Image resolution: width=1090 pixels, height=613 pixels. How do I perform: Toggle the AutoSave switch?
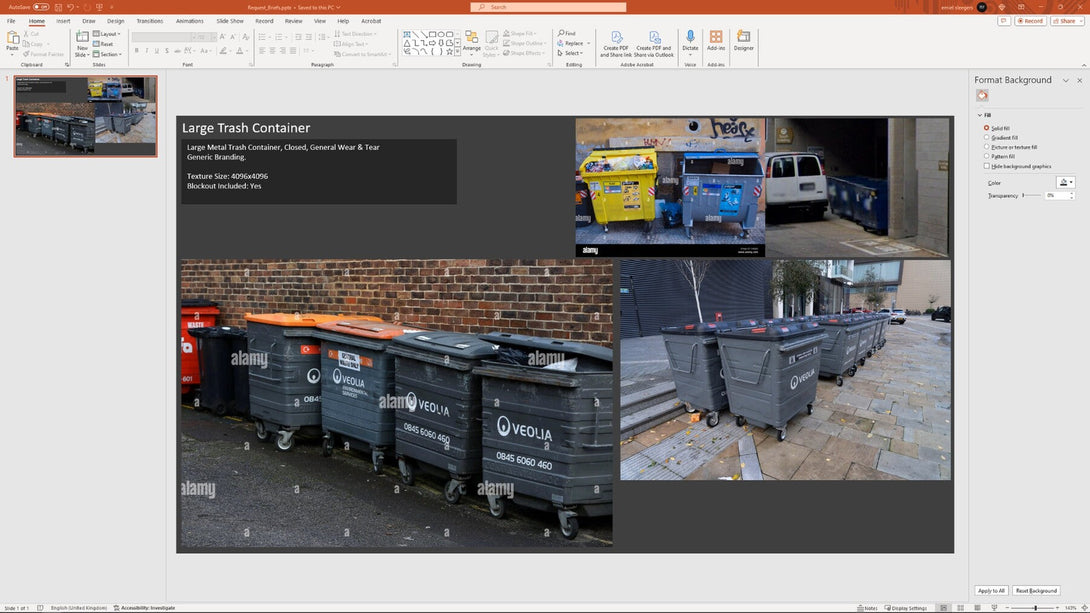click(x=41, y=7)
